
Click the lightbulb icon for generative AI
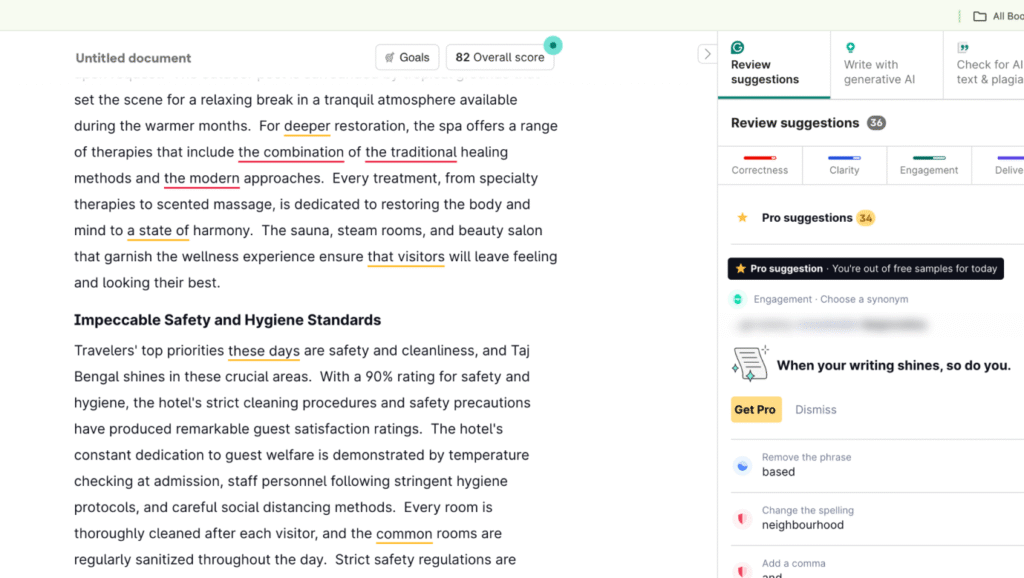point(850,47)
